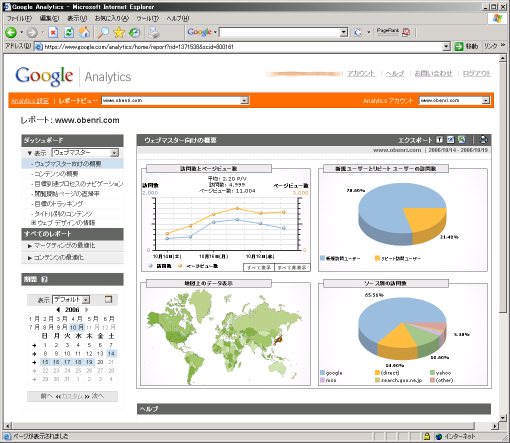This screenshot has height=443, width=510.
Task: Expand Google toolbar search box dropdown
Action: coord(344,32)
